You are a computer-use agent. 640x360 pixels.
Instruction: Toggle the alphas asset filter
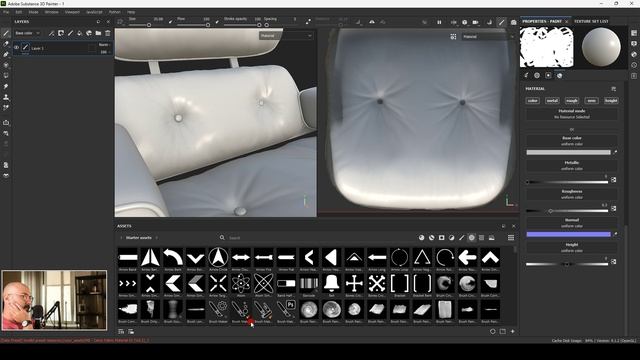471,238
